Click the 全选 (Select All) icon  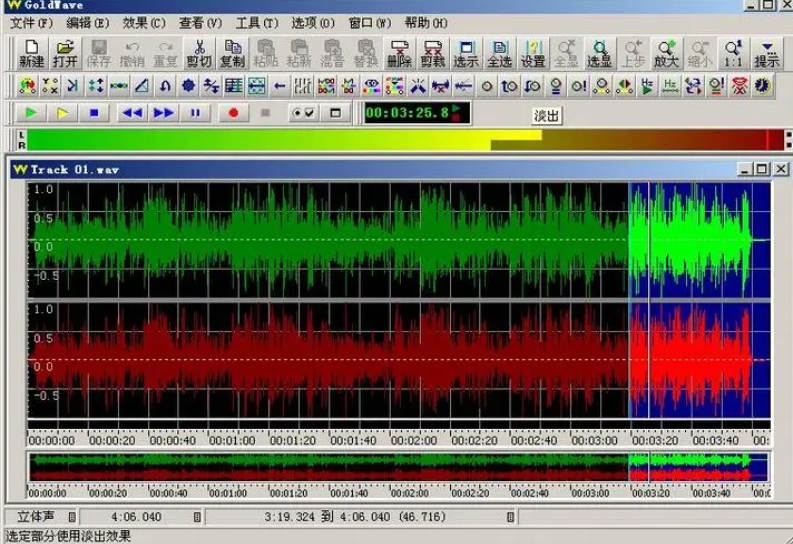[499, 54]
